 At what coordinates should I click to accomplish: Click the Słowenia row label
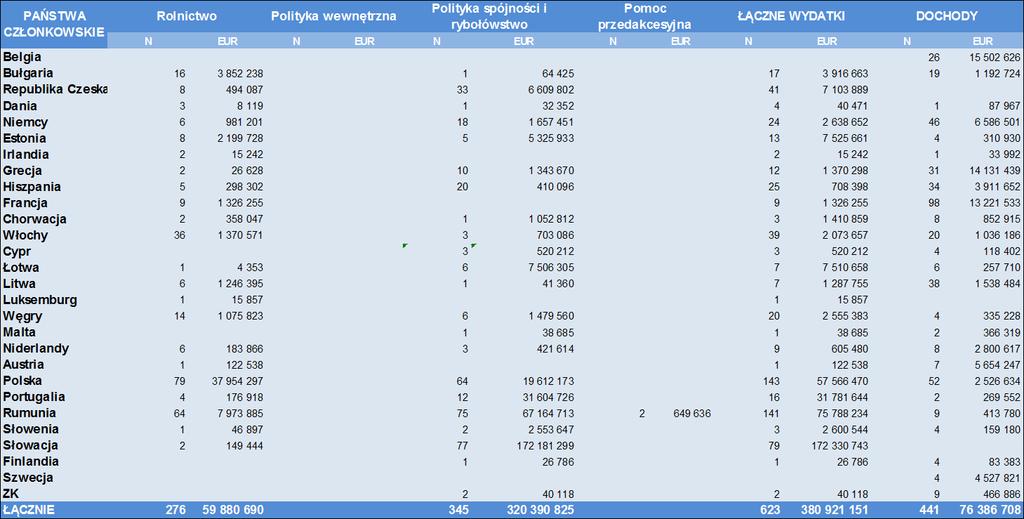31,429
